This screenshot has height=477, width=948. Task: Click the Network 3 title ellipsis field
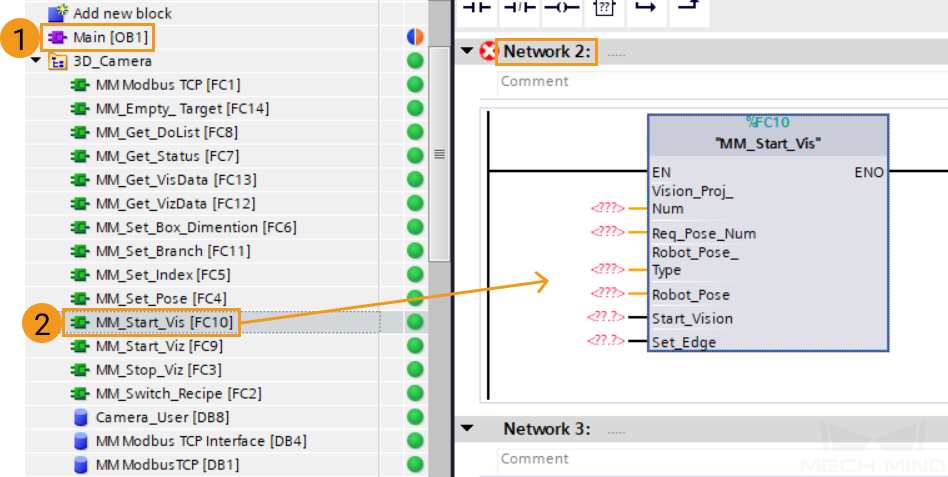click(616, 432)
